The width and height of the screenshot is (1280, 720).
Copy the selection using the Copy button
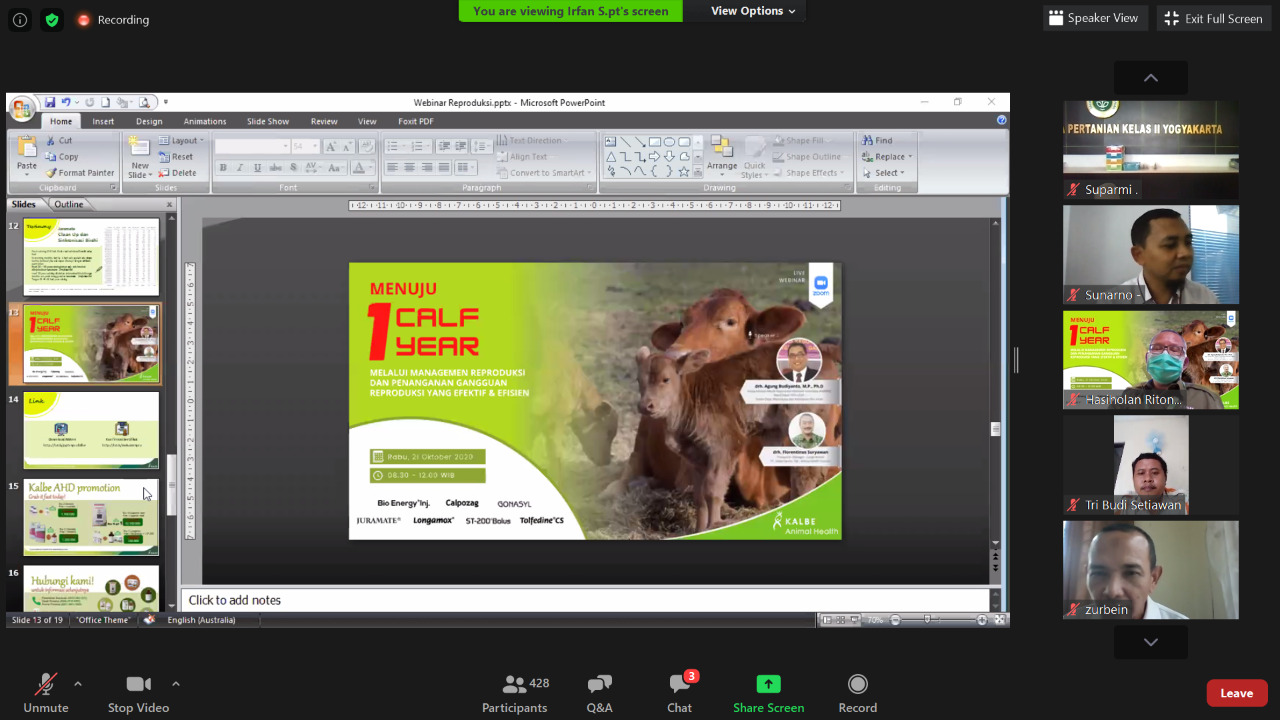point(61,157)
